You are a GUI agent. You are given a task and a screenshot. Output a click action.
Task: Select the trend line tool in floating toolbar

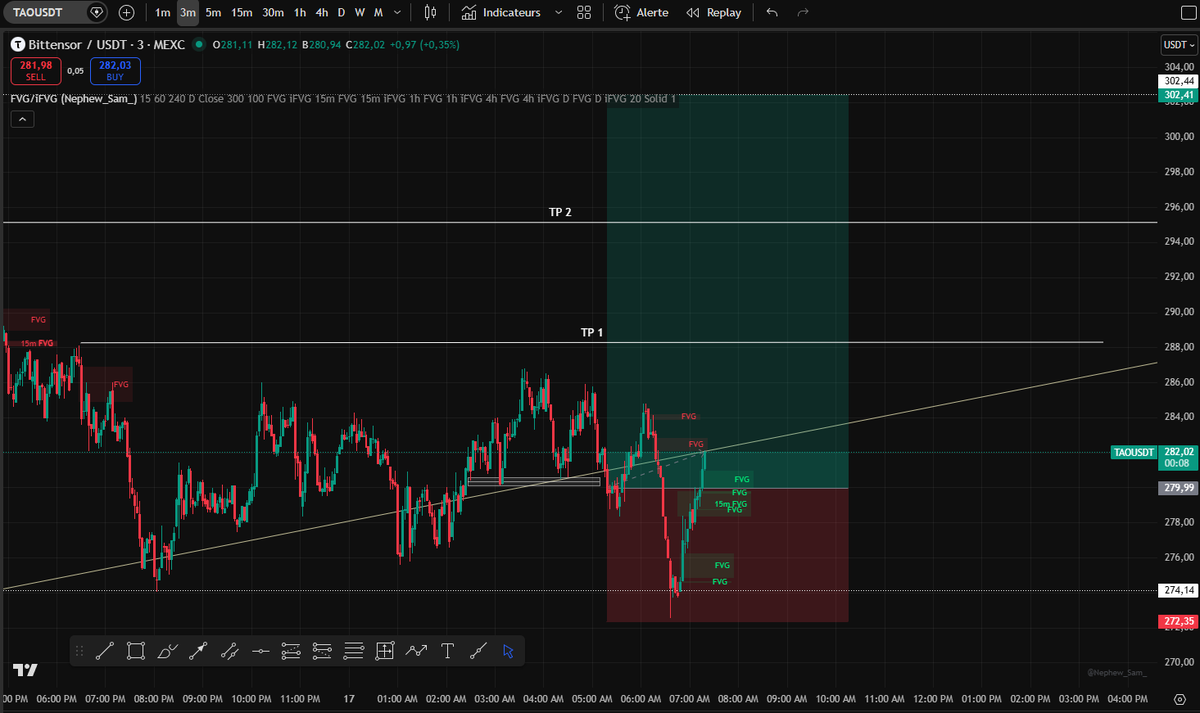click(105, 651)
